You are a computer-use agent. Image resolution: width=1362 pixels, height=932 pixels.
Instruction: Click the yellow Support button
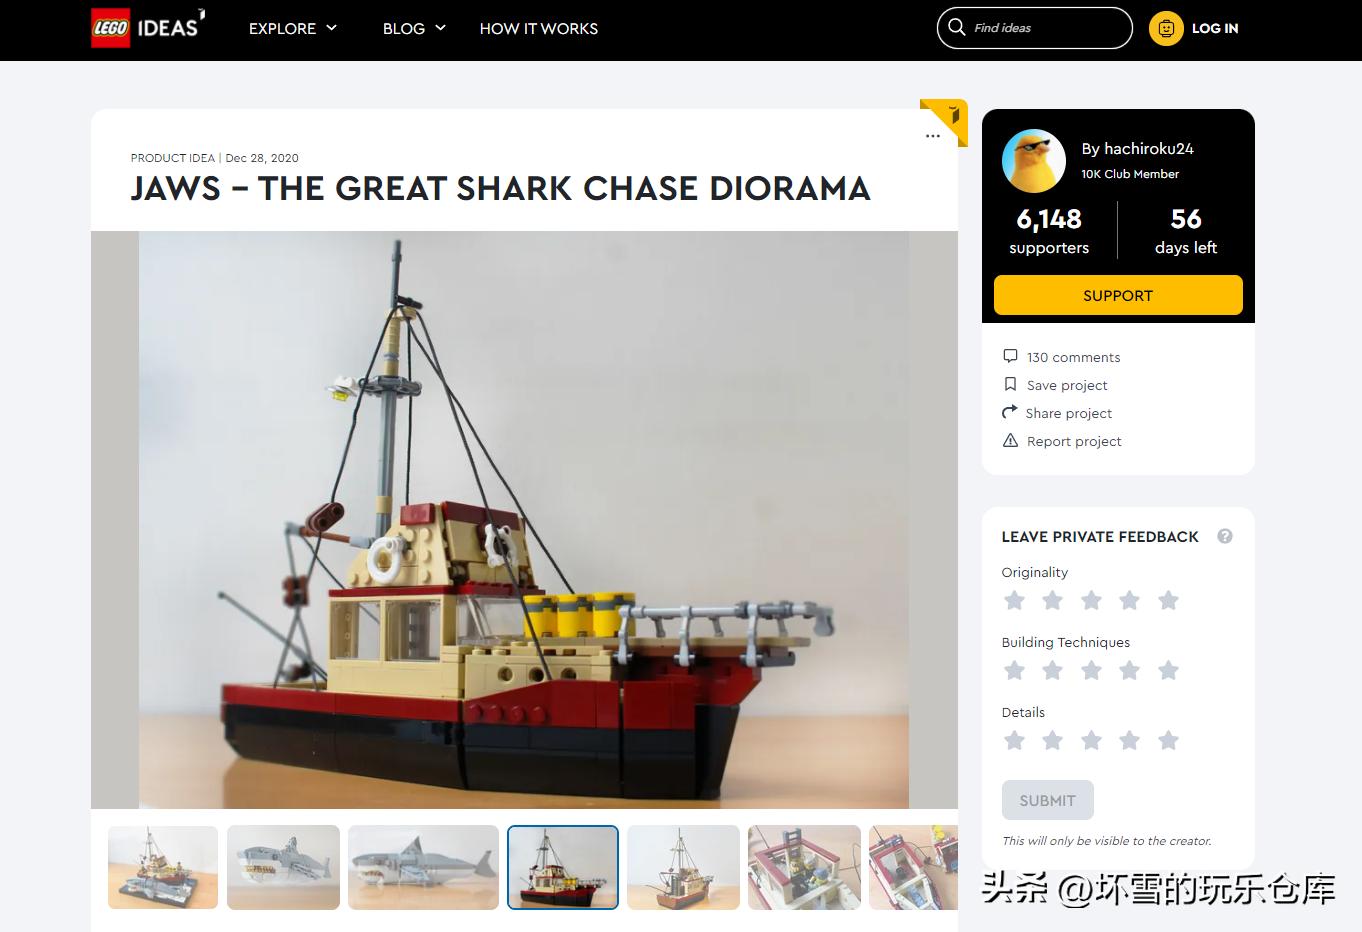1118,295
